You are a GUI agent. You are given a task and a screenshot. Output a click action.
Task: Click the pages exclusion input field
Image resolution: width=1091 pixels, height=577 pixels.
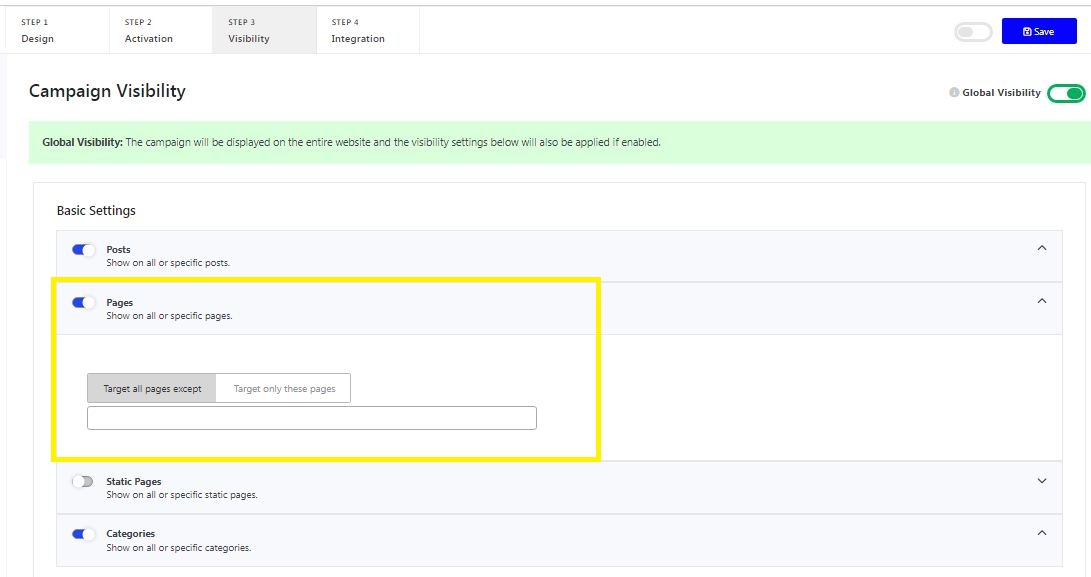[312, 417]
